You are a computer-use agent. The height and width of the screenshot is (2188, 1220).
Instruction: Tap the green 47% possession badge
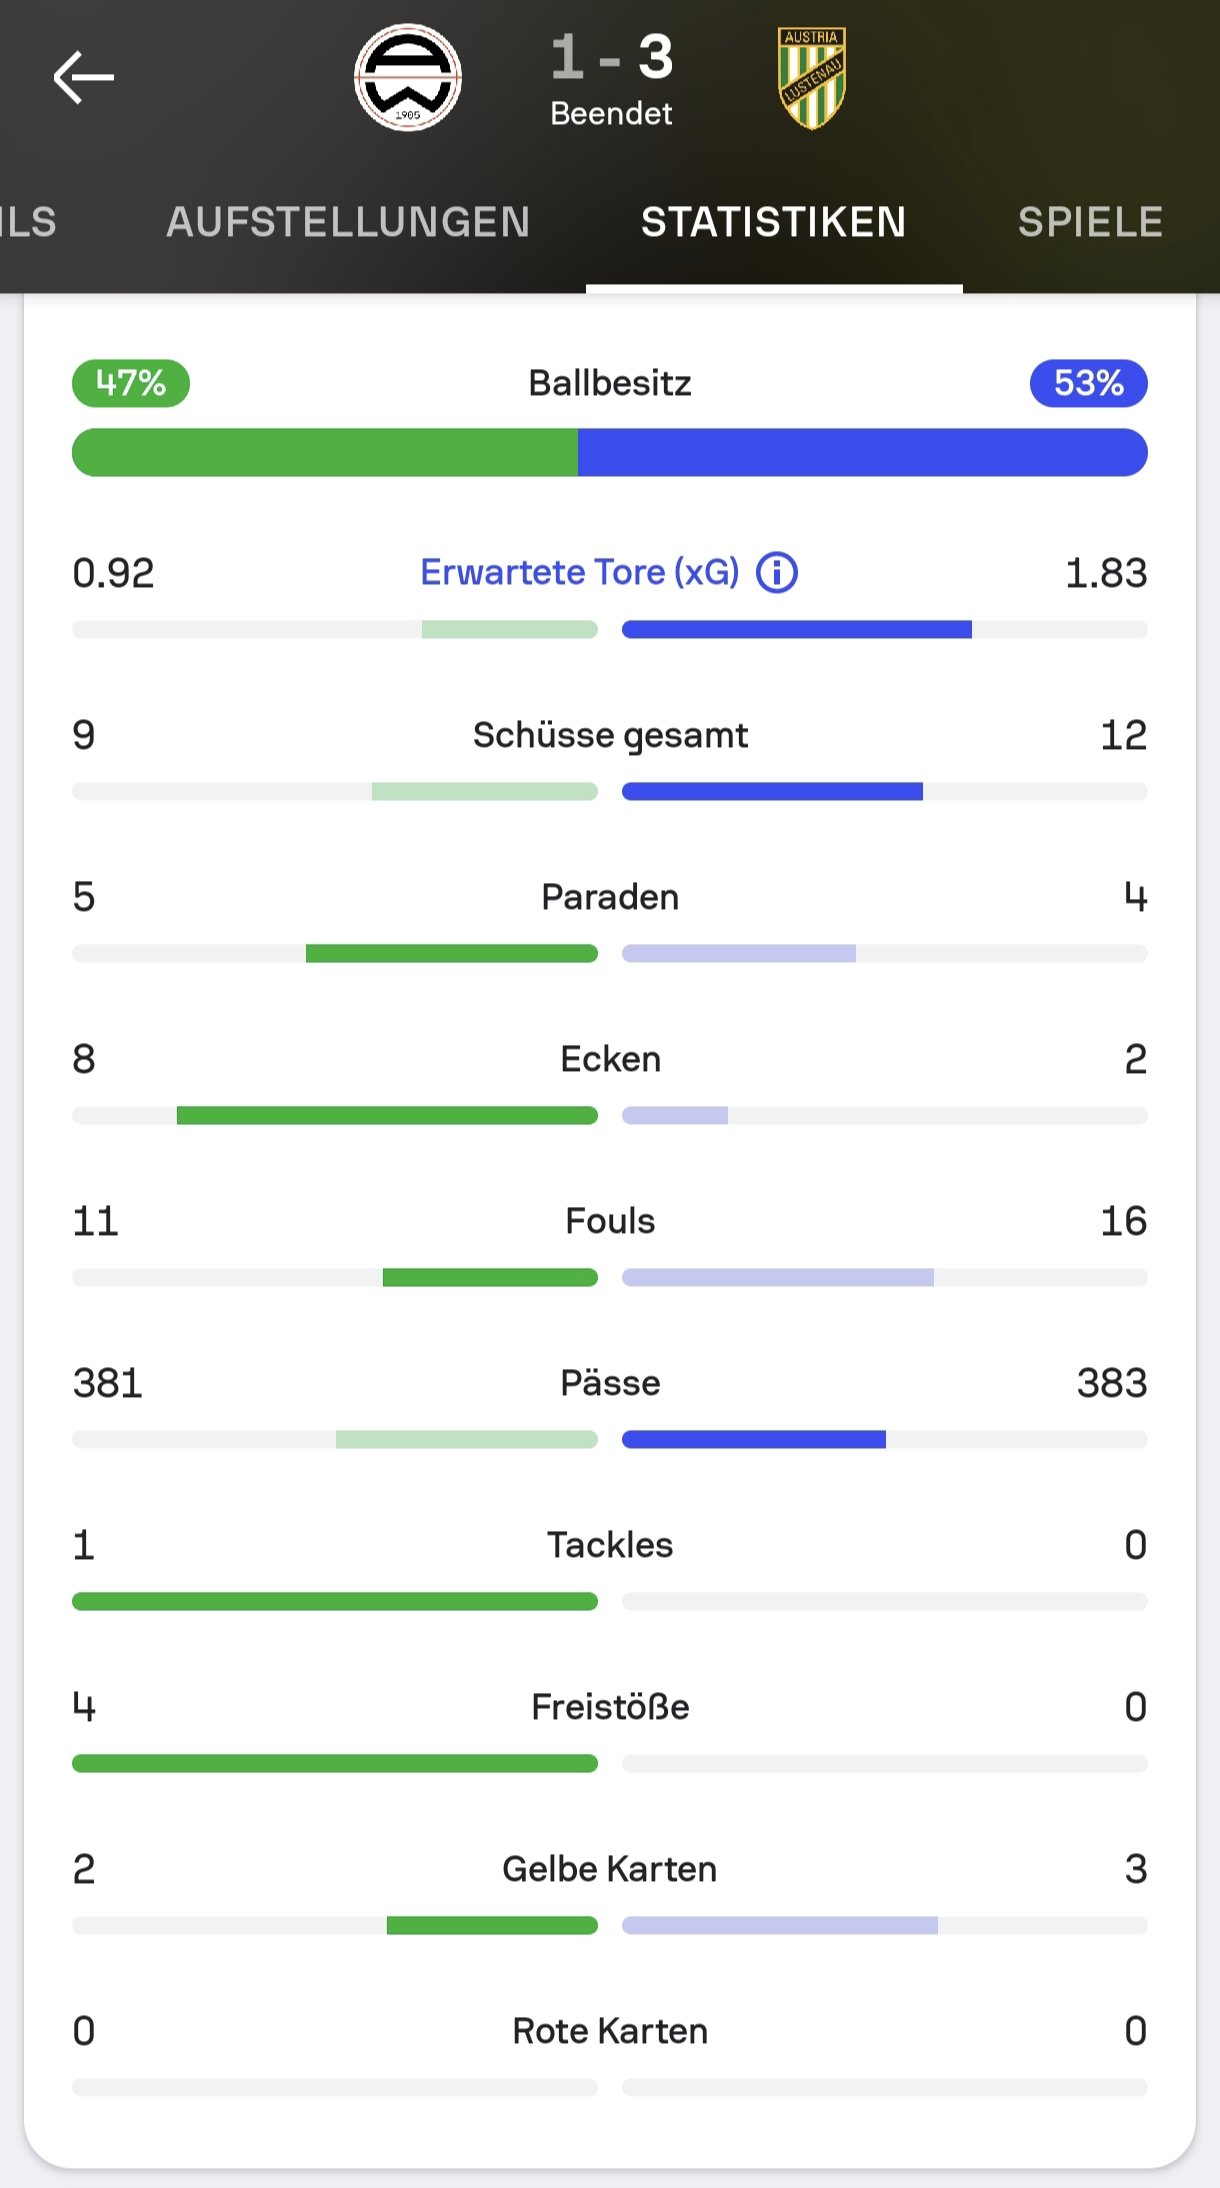[x=131, y=383]
